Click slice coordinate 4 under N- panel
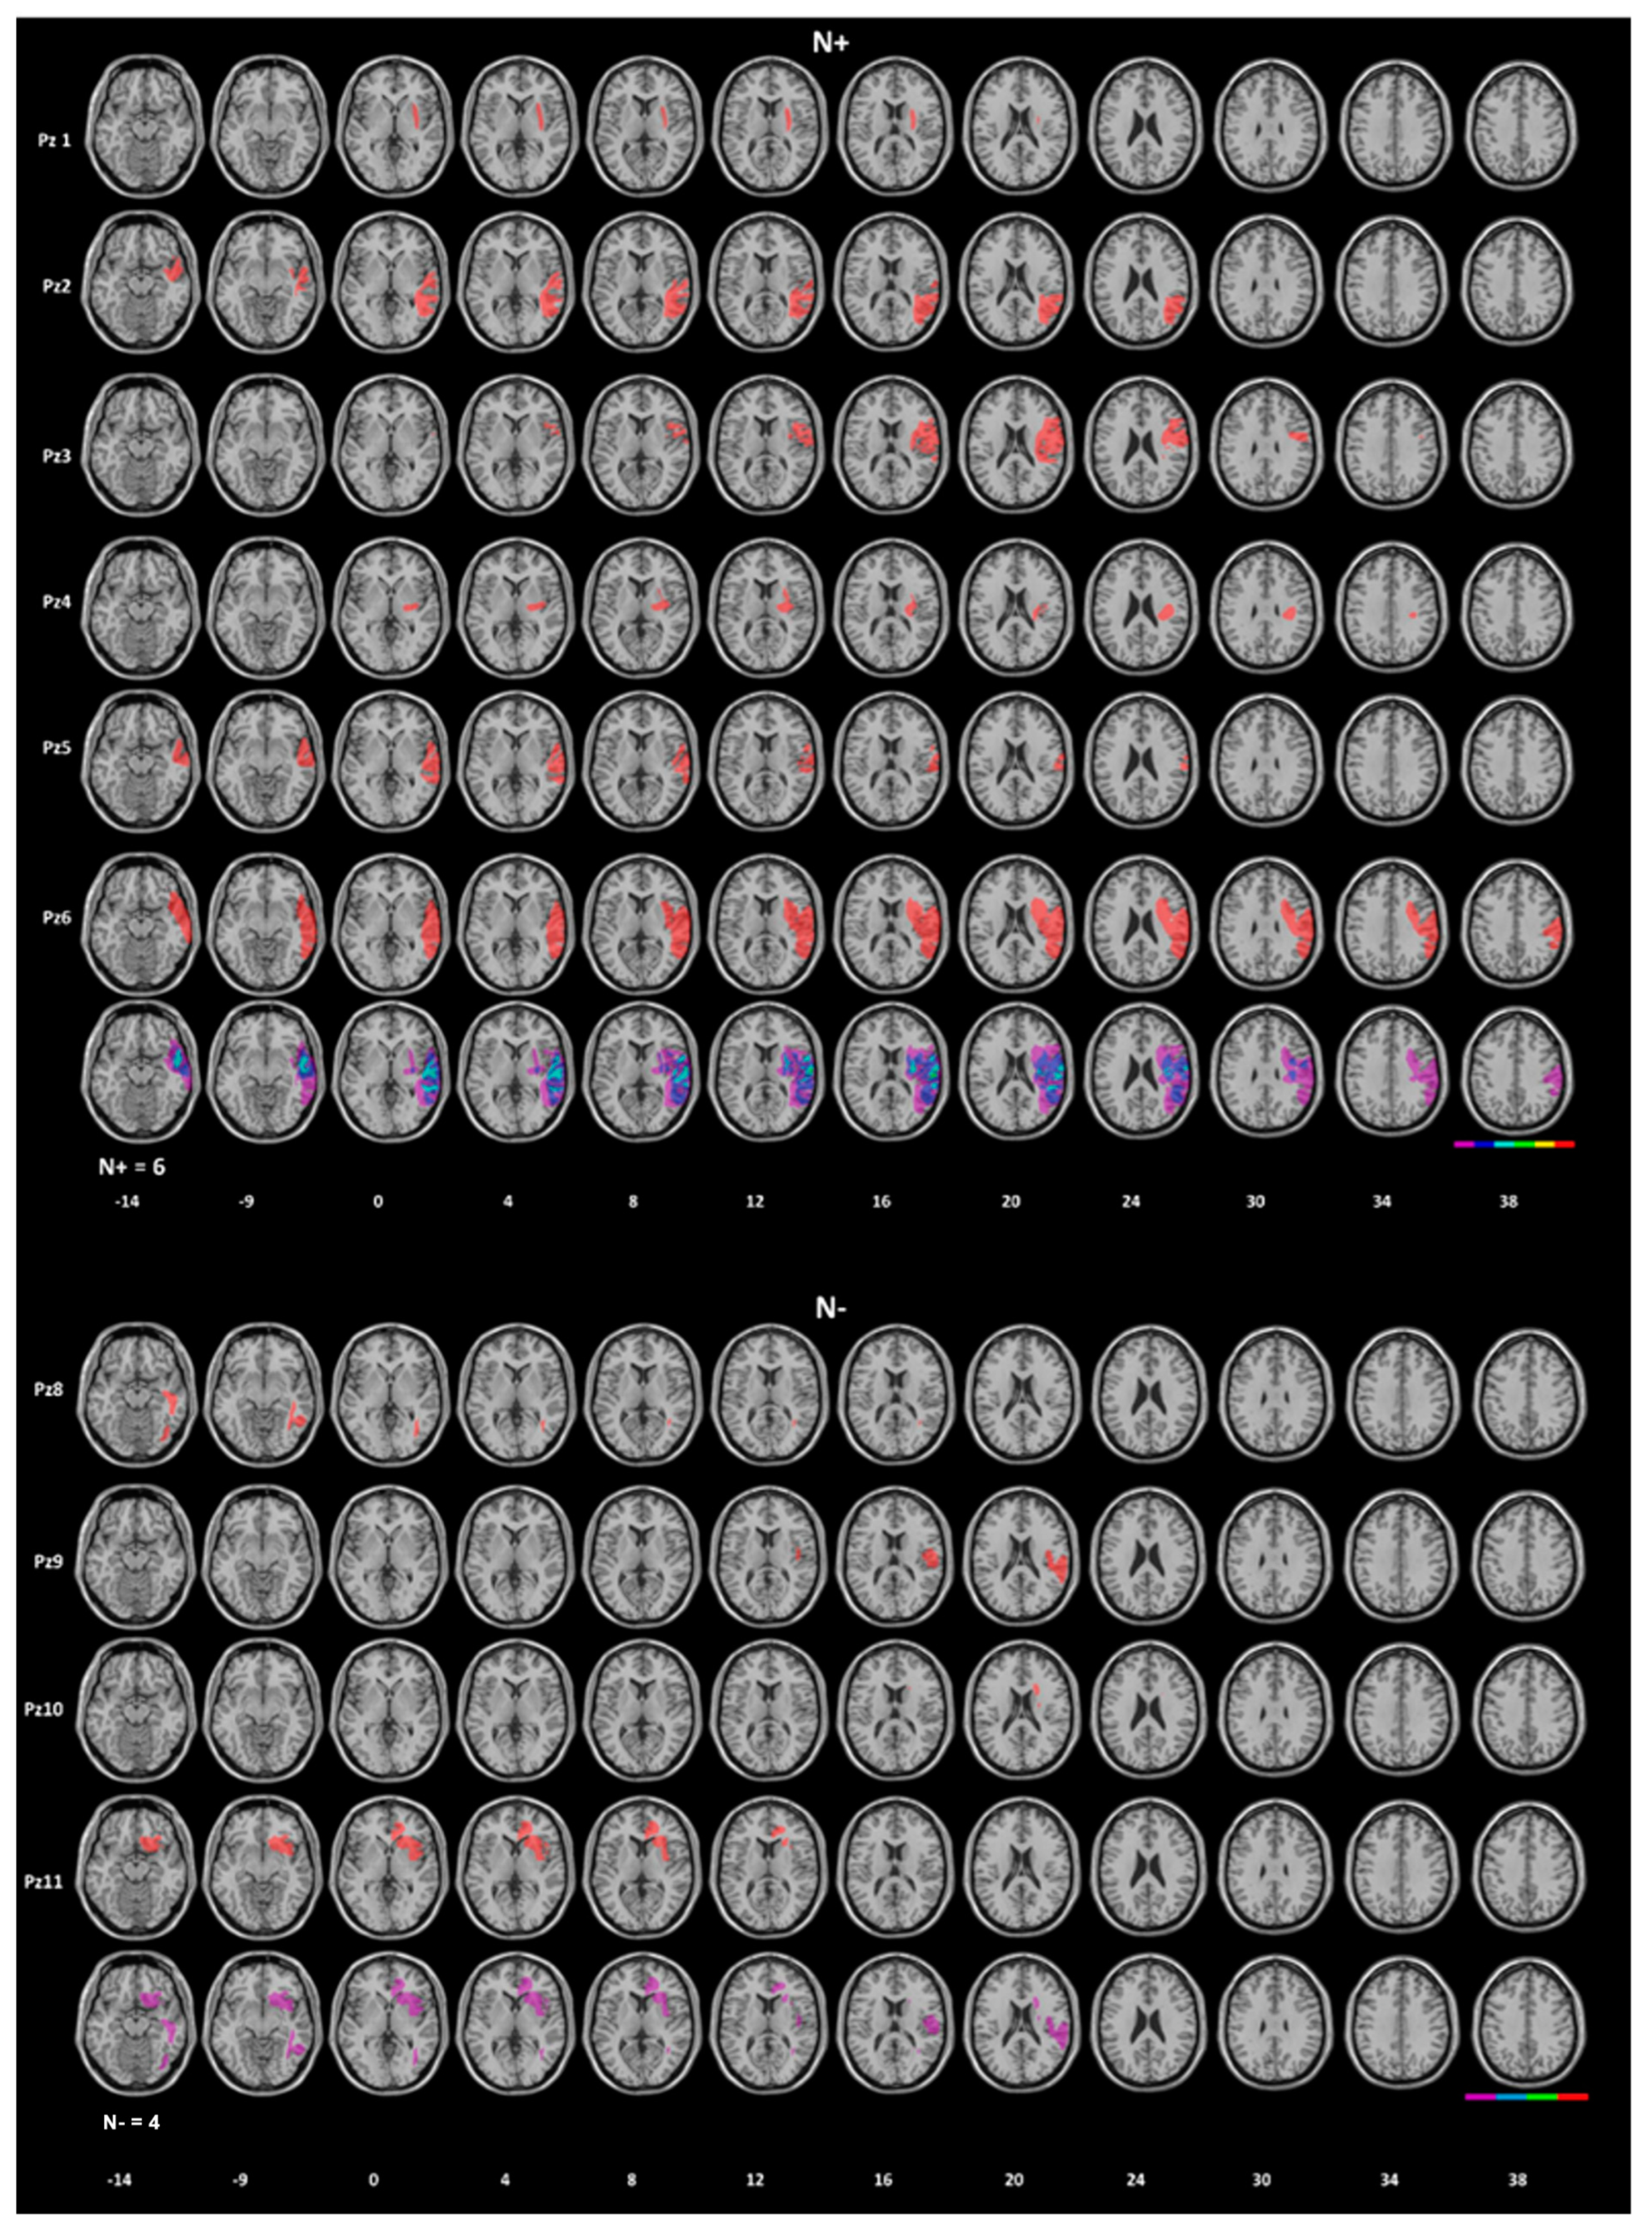Image resolution: width=1652 pixels, height=2230 pixels. (x=505, y=2180)
